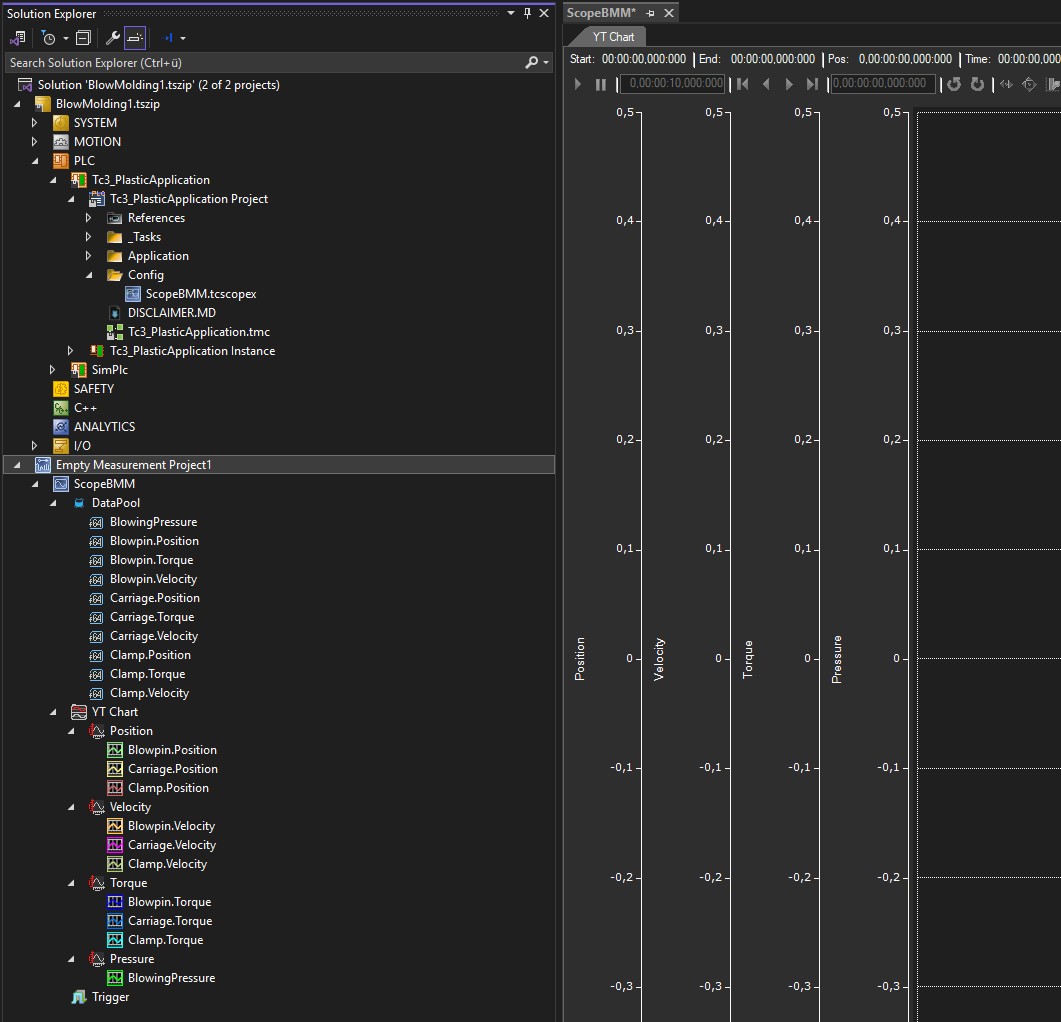Screen dimensions: 1061x1022
Task: Click the position time input field
Action: (x=883, y=83)
